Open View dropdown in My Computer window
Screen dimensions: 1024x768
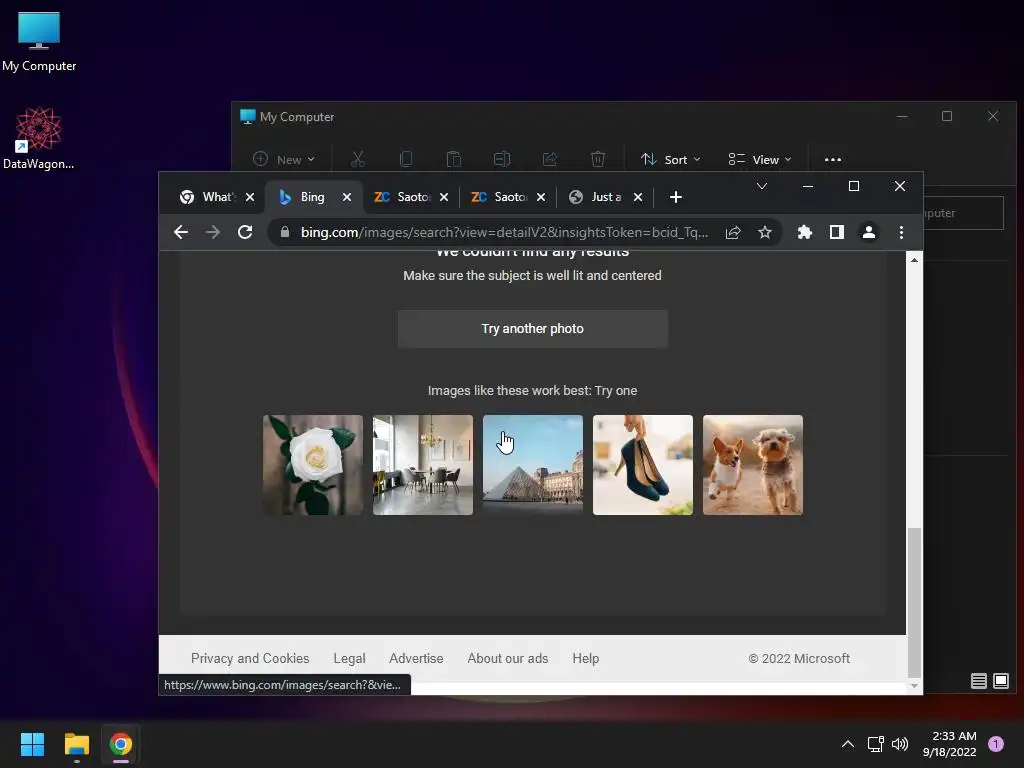click(760, 159)
